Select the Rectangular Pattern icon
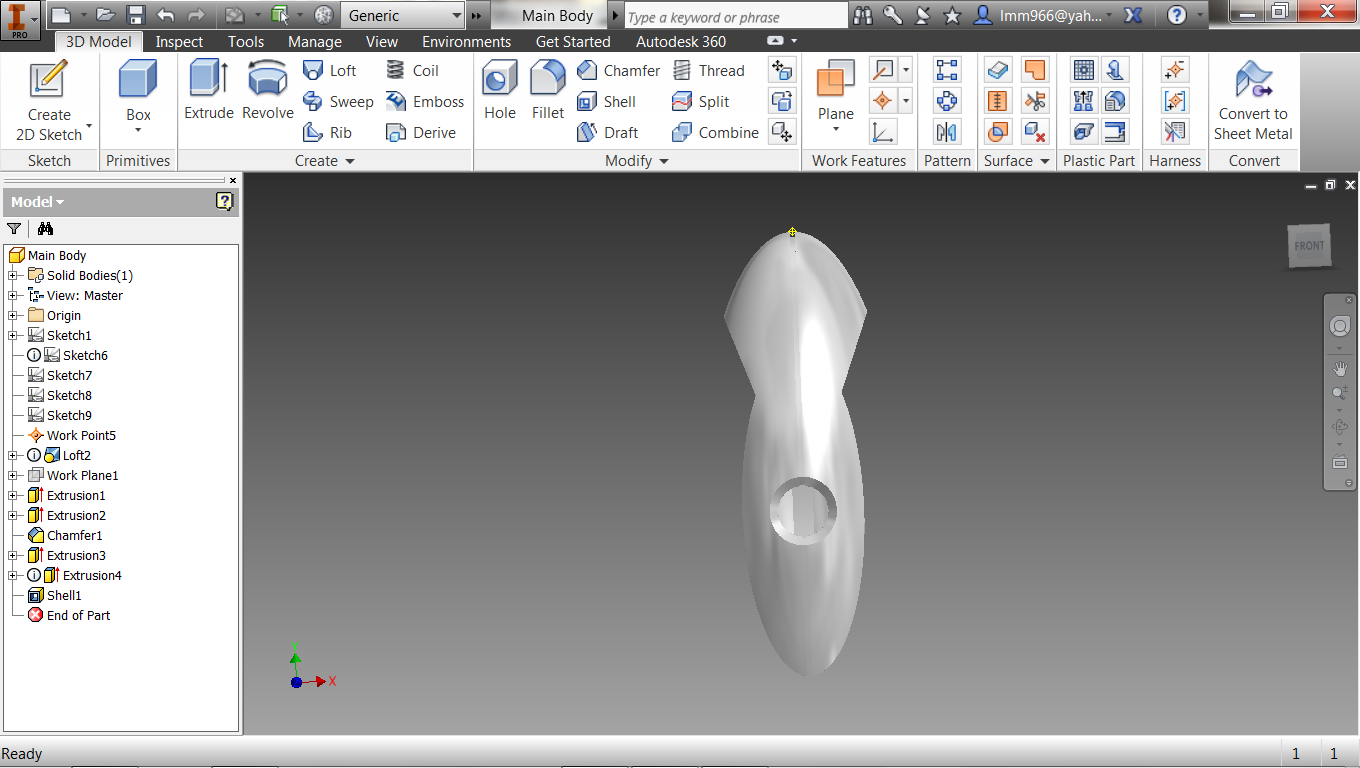Screen dimensions: 1360x768 (x=947, y=70)
